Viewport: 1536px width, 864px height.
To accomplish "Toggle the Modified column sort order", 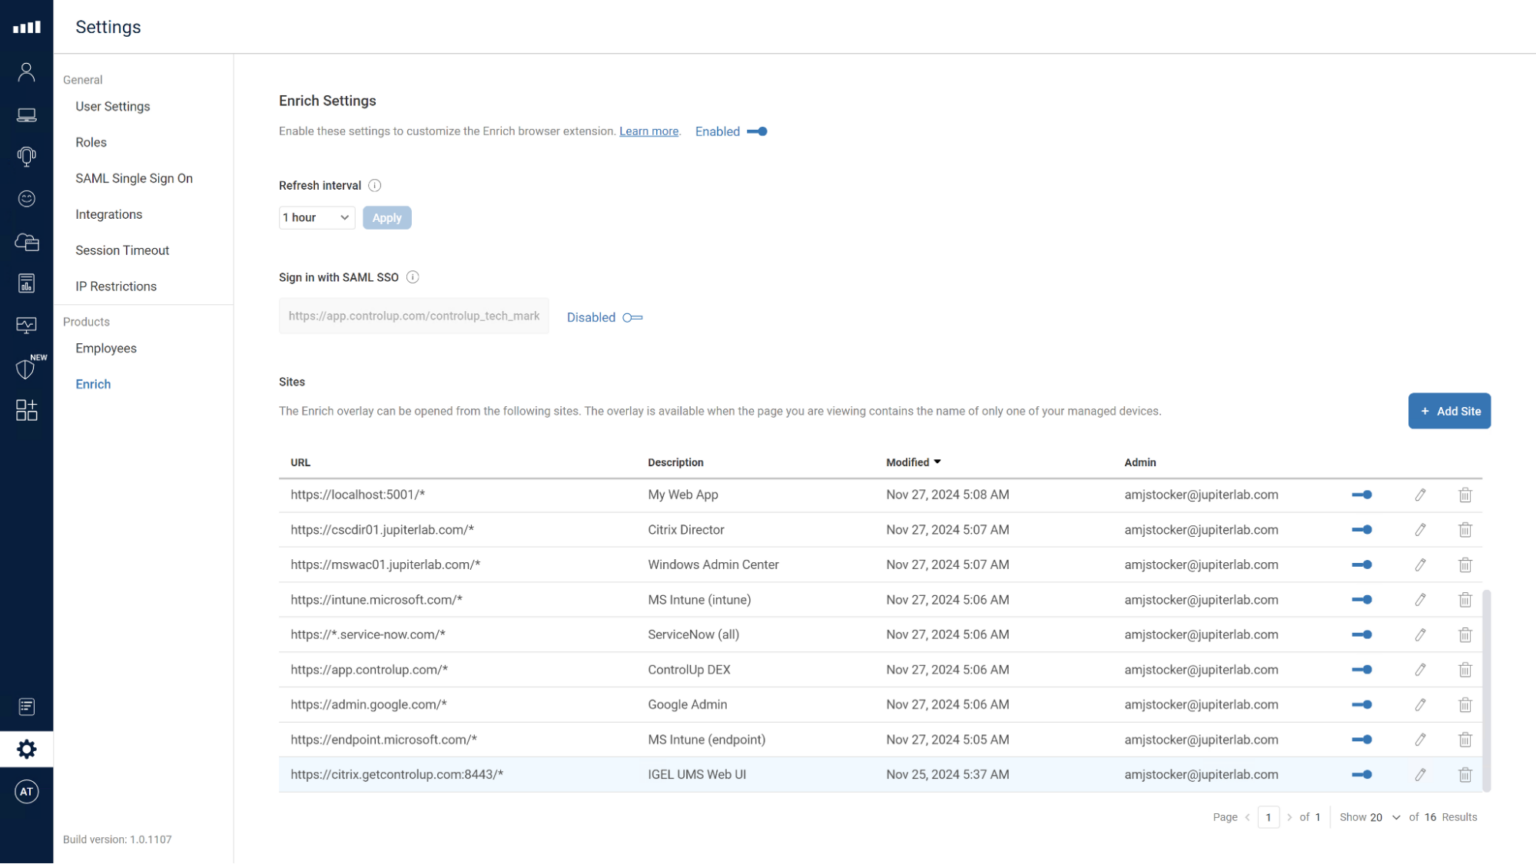I will click(911, 462).
